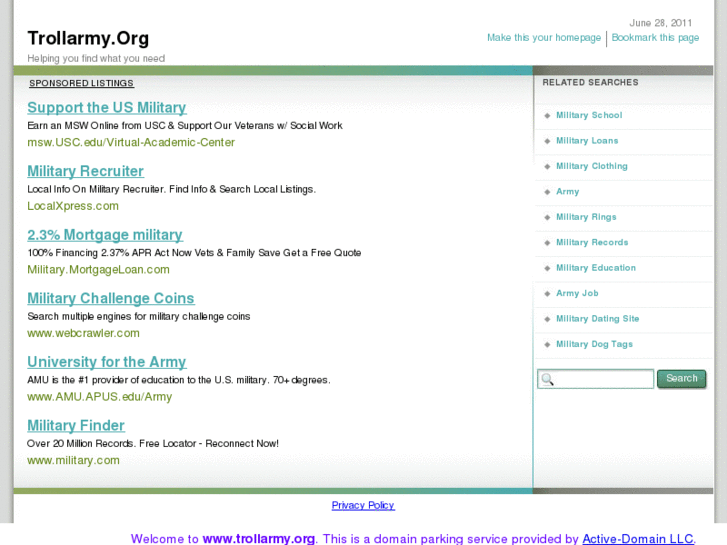Open the University for the Army listing

pos(107,362)
